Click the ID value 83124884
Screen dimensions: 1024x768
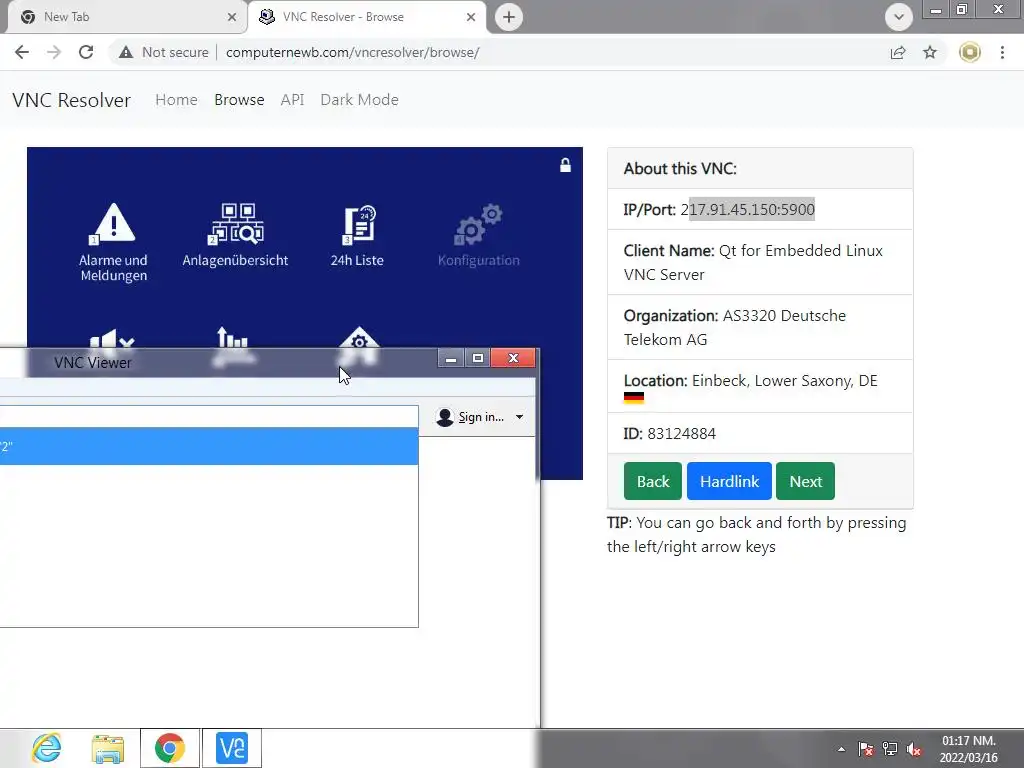(681, 434)
